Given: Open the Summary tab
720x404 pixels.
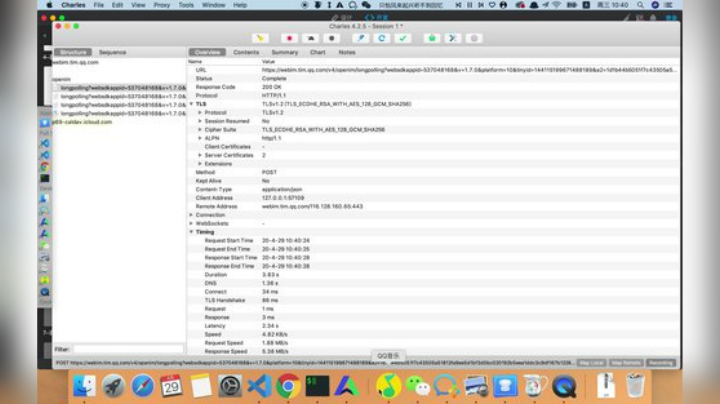Looking at the screenshot, I should click(x=285, y=52).
